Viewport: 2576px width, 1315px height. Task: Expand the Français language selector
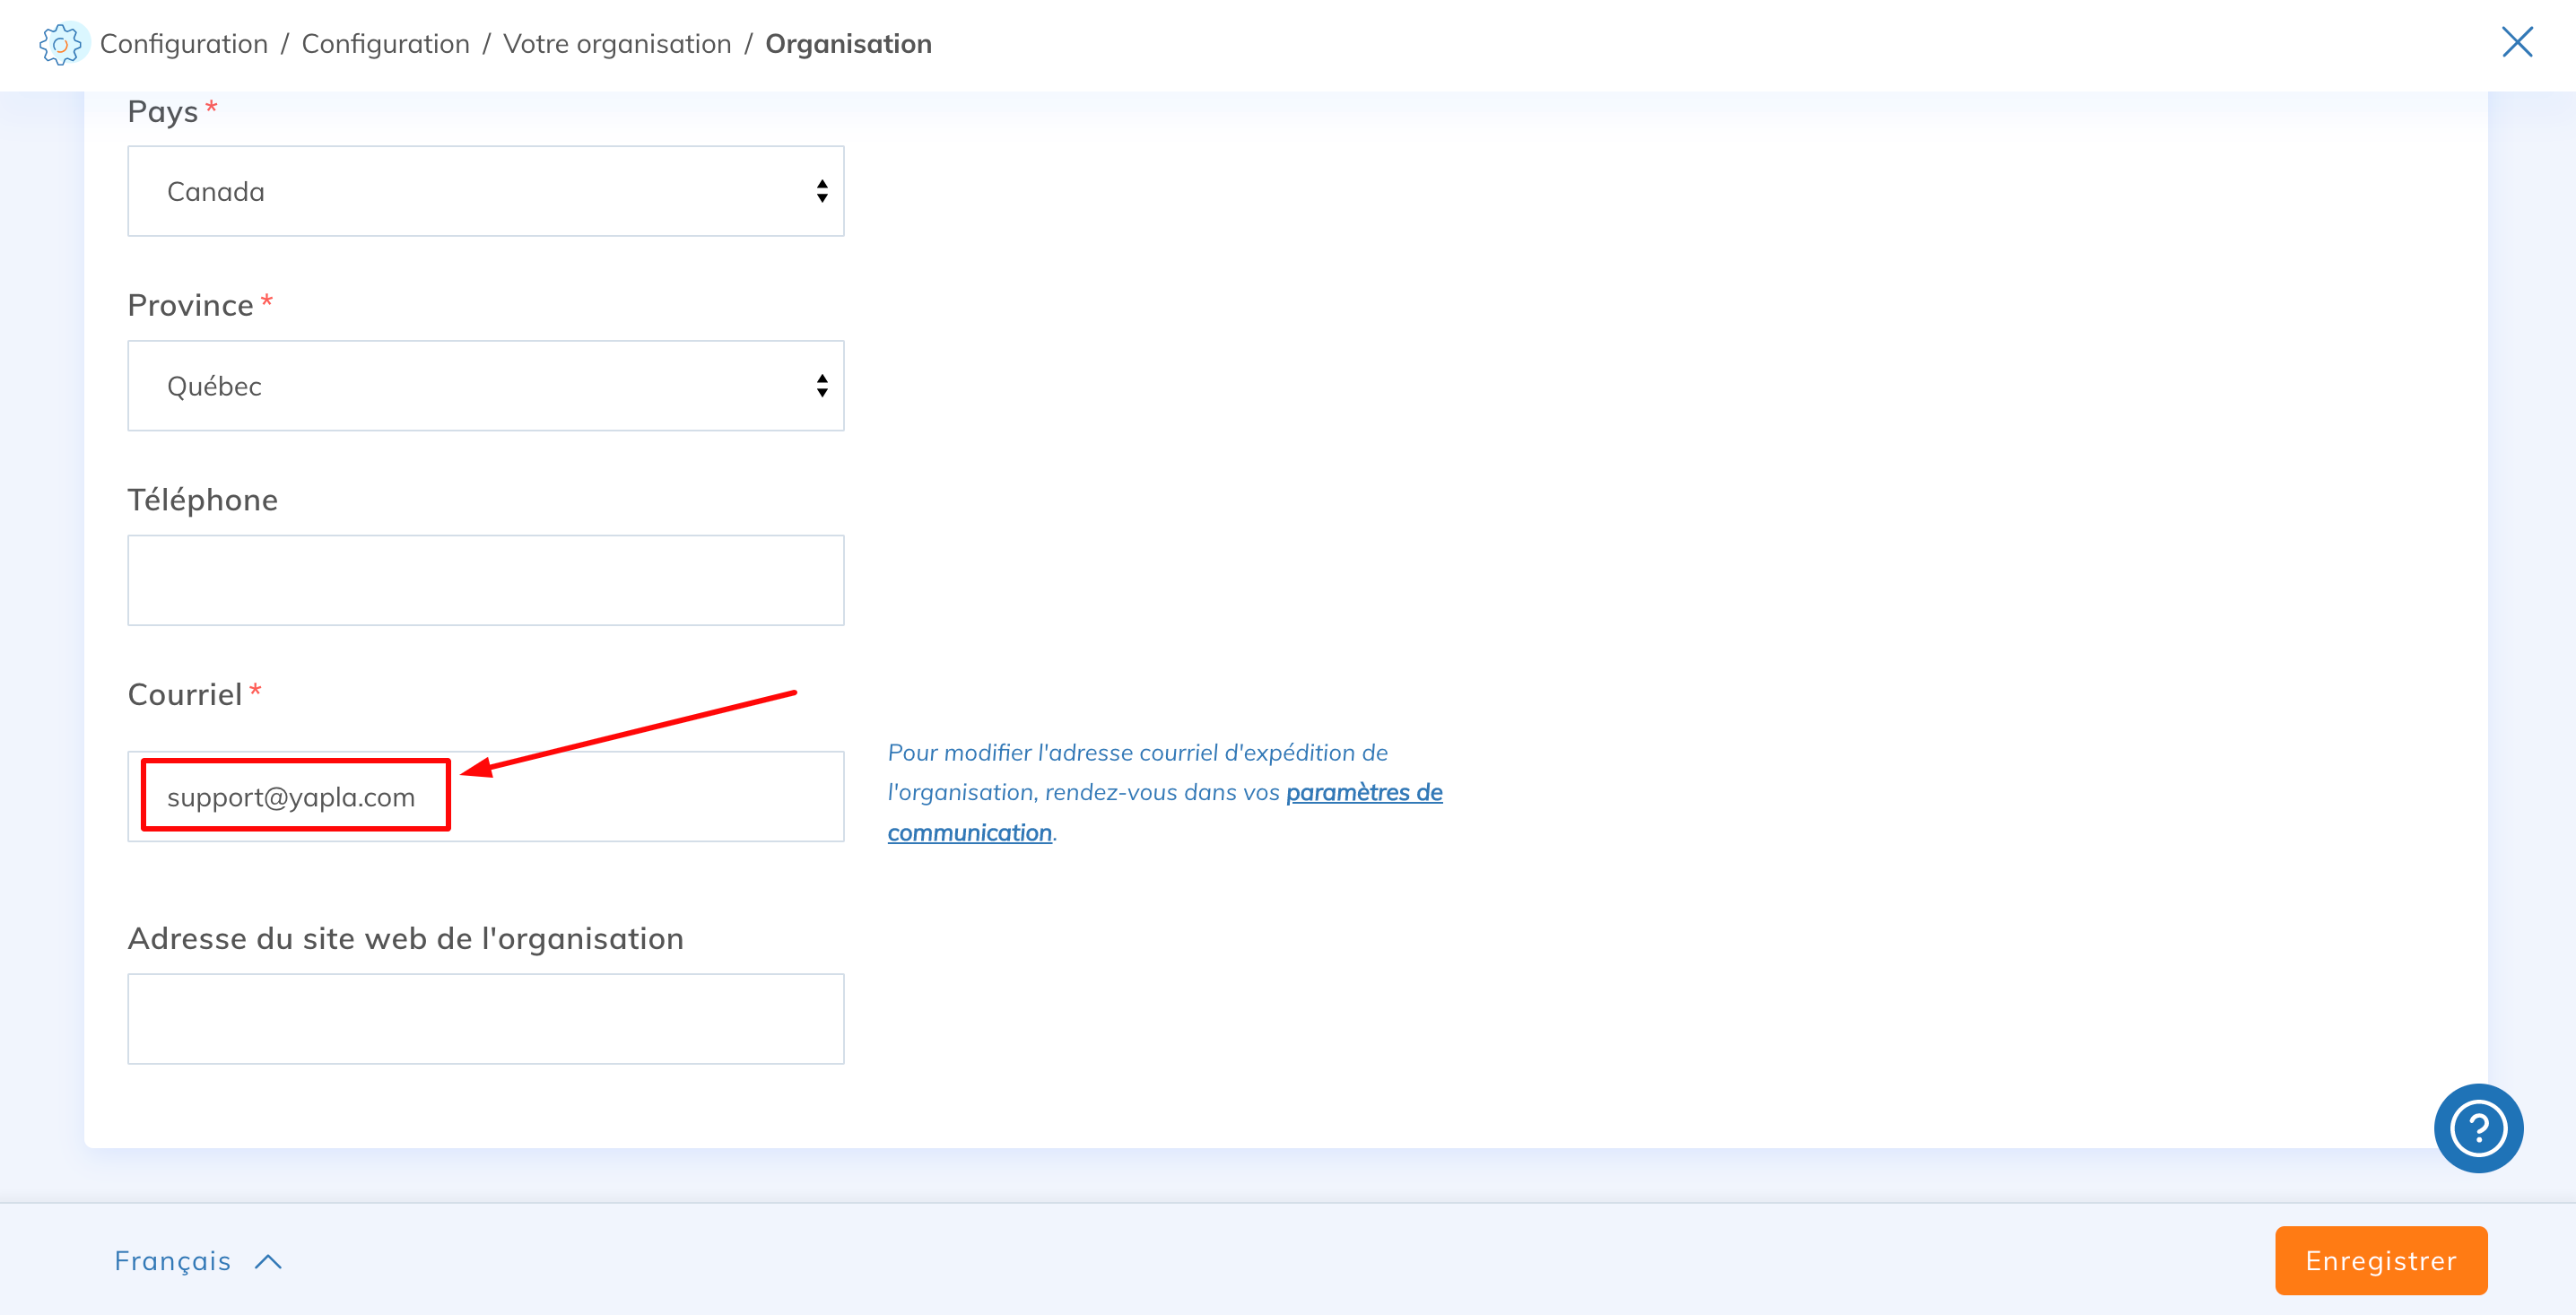(x=173, y=1261)
